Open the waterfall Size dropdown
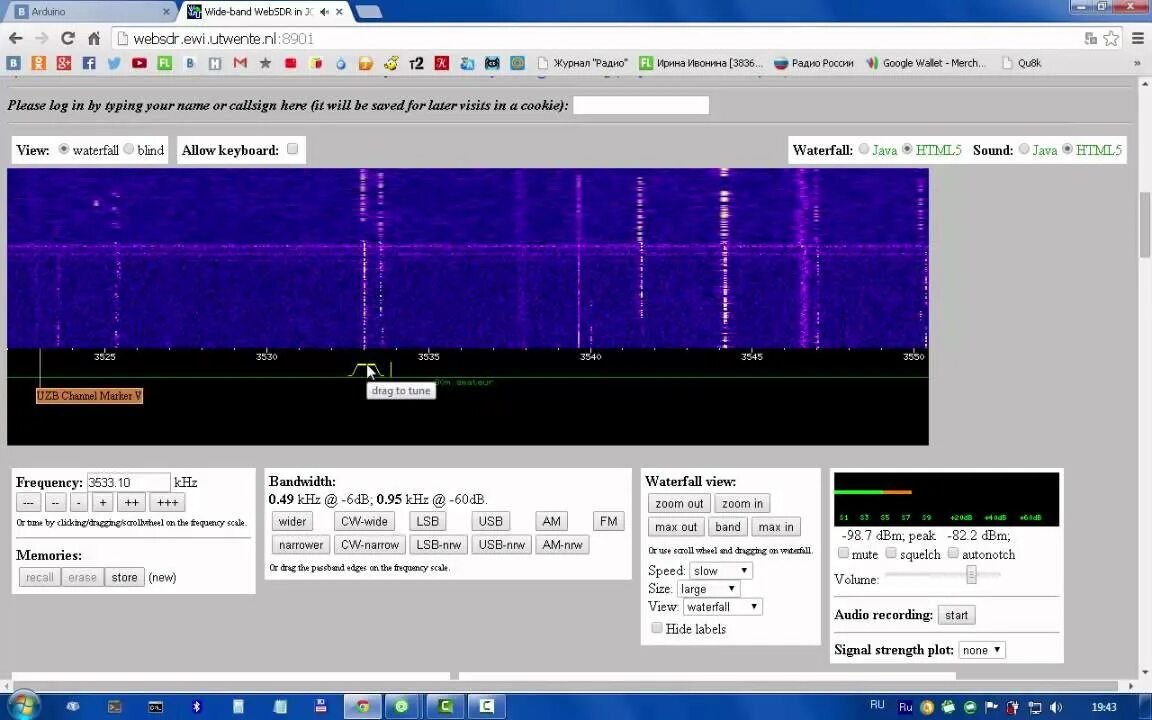The height and width of the screenshot is (720, 1152). pos(708,588)
